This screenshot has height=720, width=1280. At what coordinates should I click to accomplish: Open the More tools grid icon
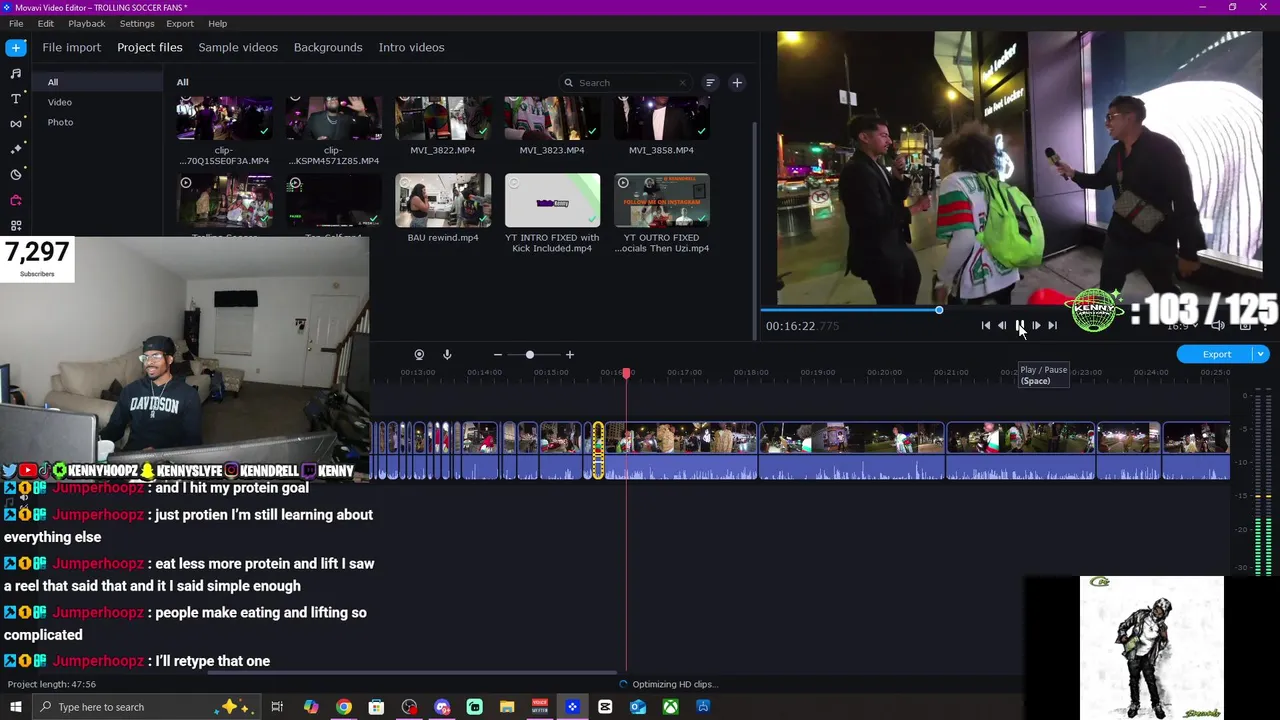tap(16, 226)
